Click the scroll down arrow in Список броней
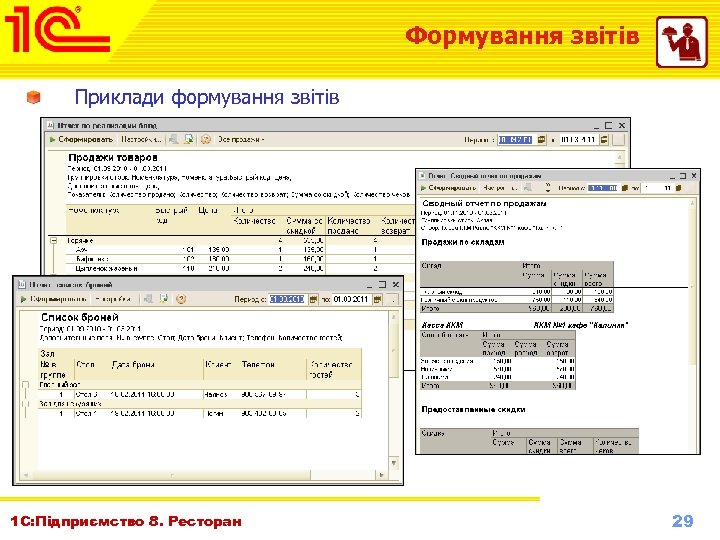Screen dimensions: 720x540 [394, 463]
